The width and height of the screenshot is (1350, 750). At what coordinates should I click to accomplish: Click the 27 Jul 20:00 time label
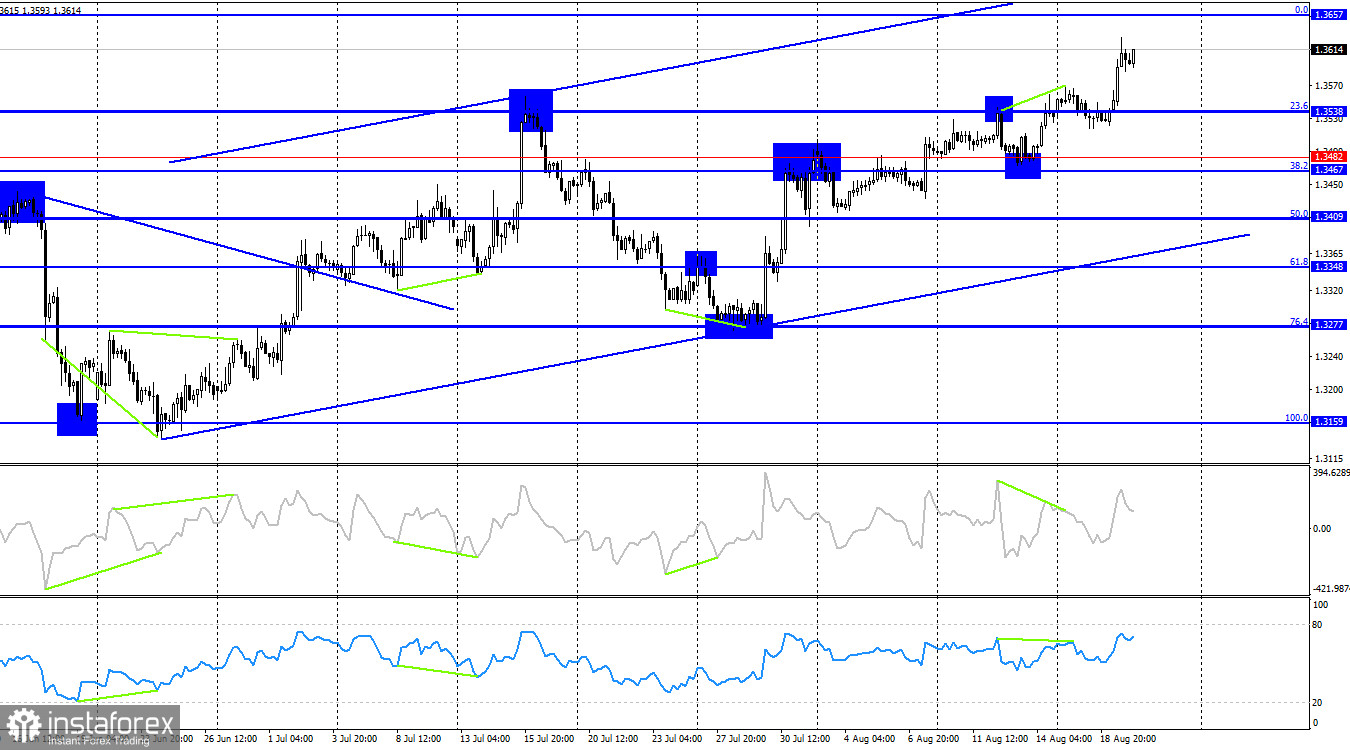742,739
